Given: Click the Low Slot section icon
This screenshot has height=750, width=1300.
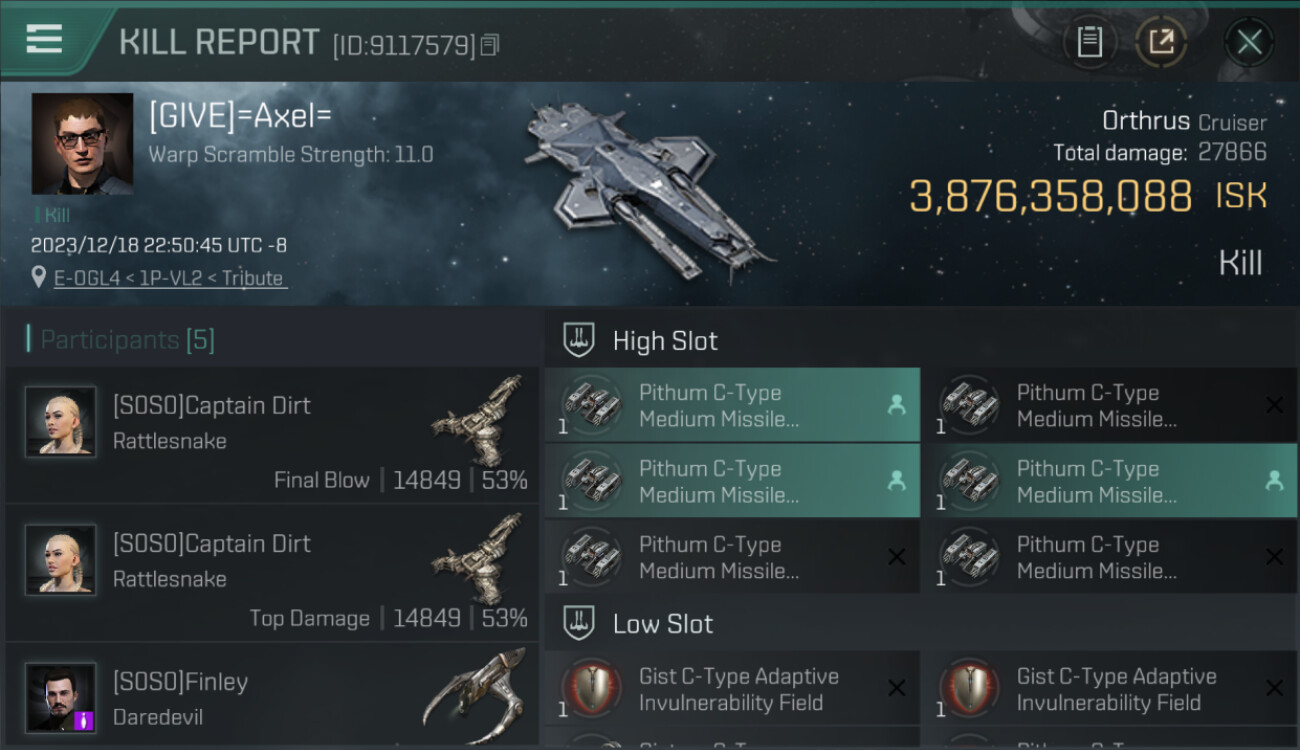Looking at the screenshot, I should [x=580, y=624].
